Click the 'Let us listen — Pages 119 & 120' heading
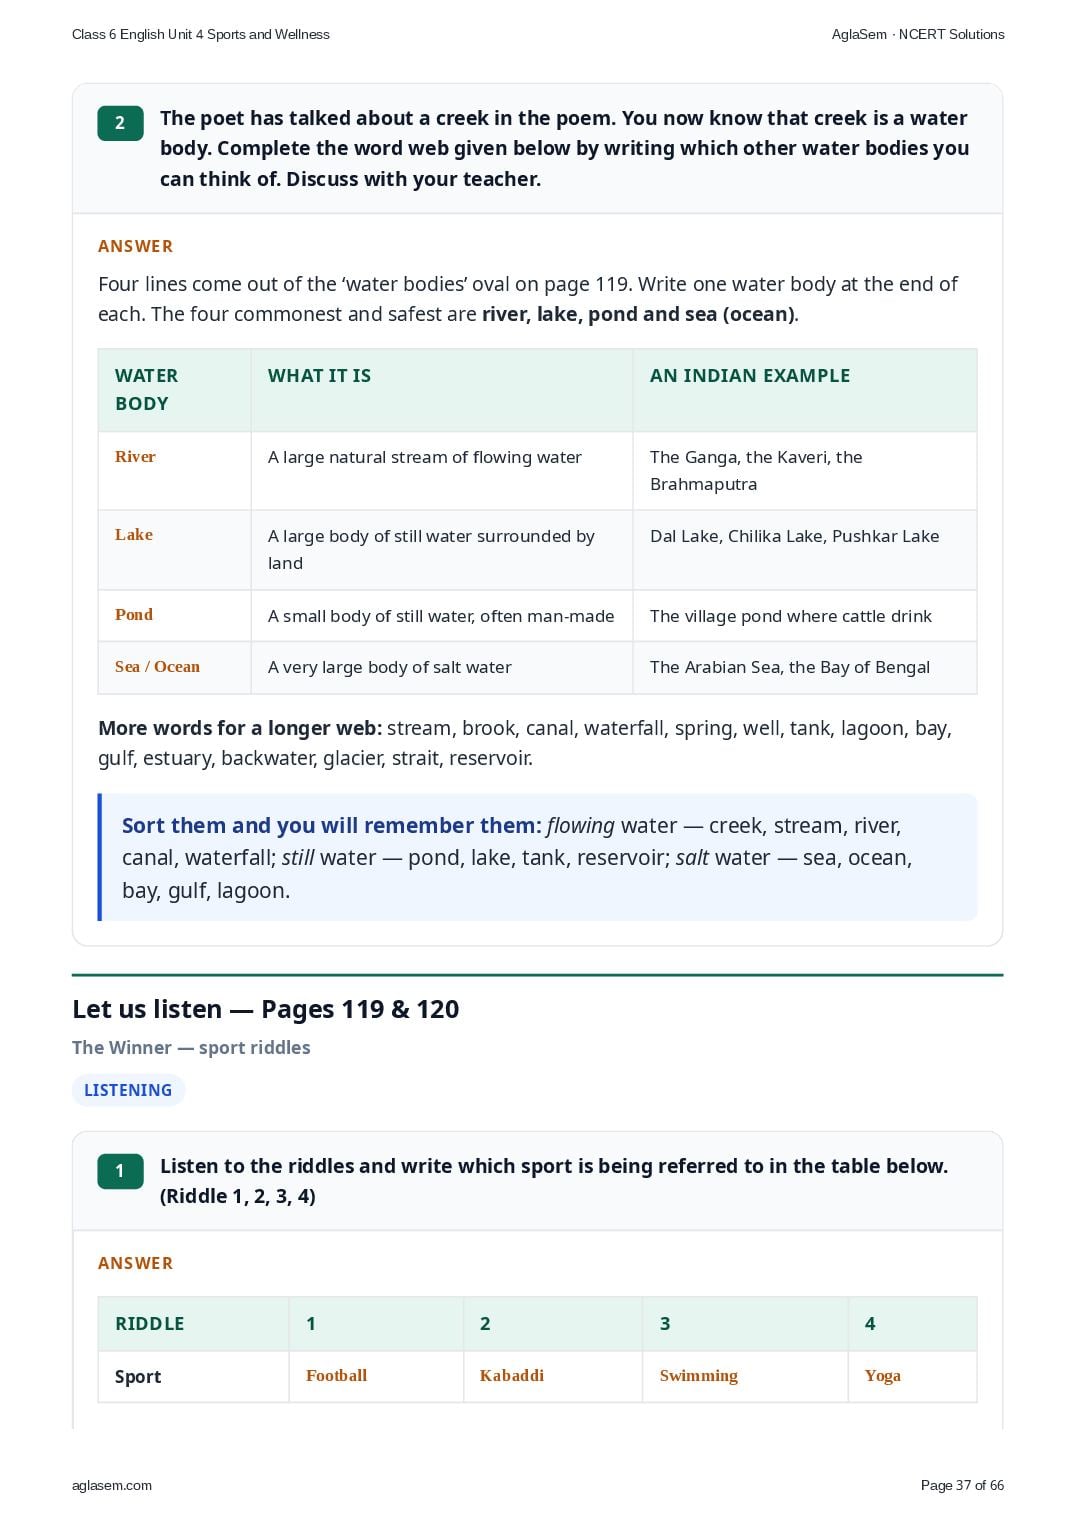Screen dimensions: 1076x1522 click(265, 1009)
